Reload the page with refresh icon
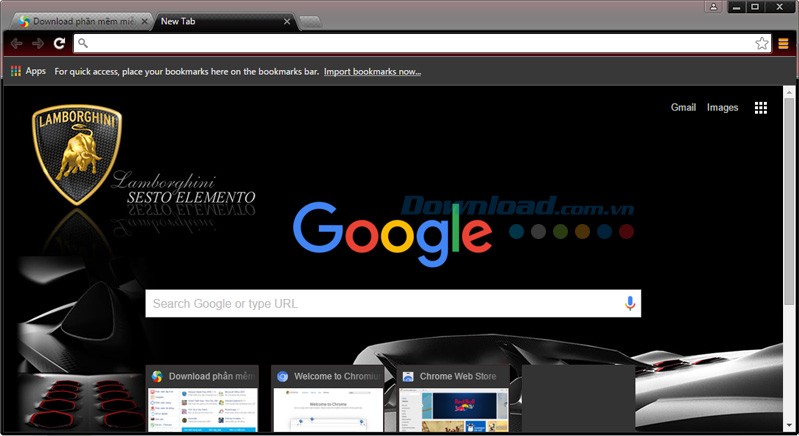Image resolution: width=799 pixels, height=436 pixels. 60,43
